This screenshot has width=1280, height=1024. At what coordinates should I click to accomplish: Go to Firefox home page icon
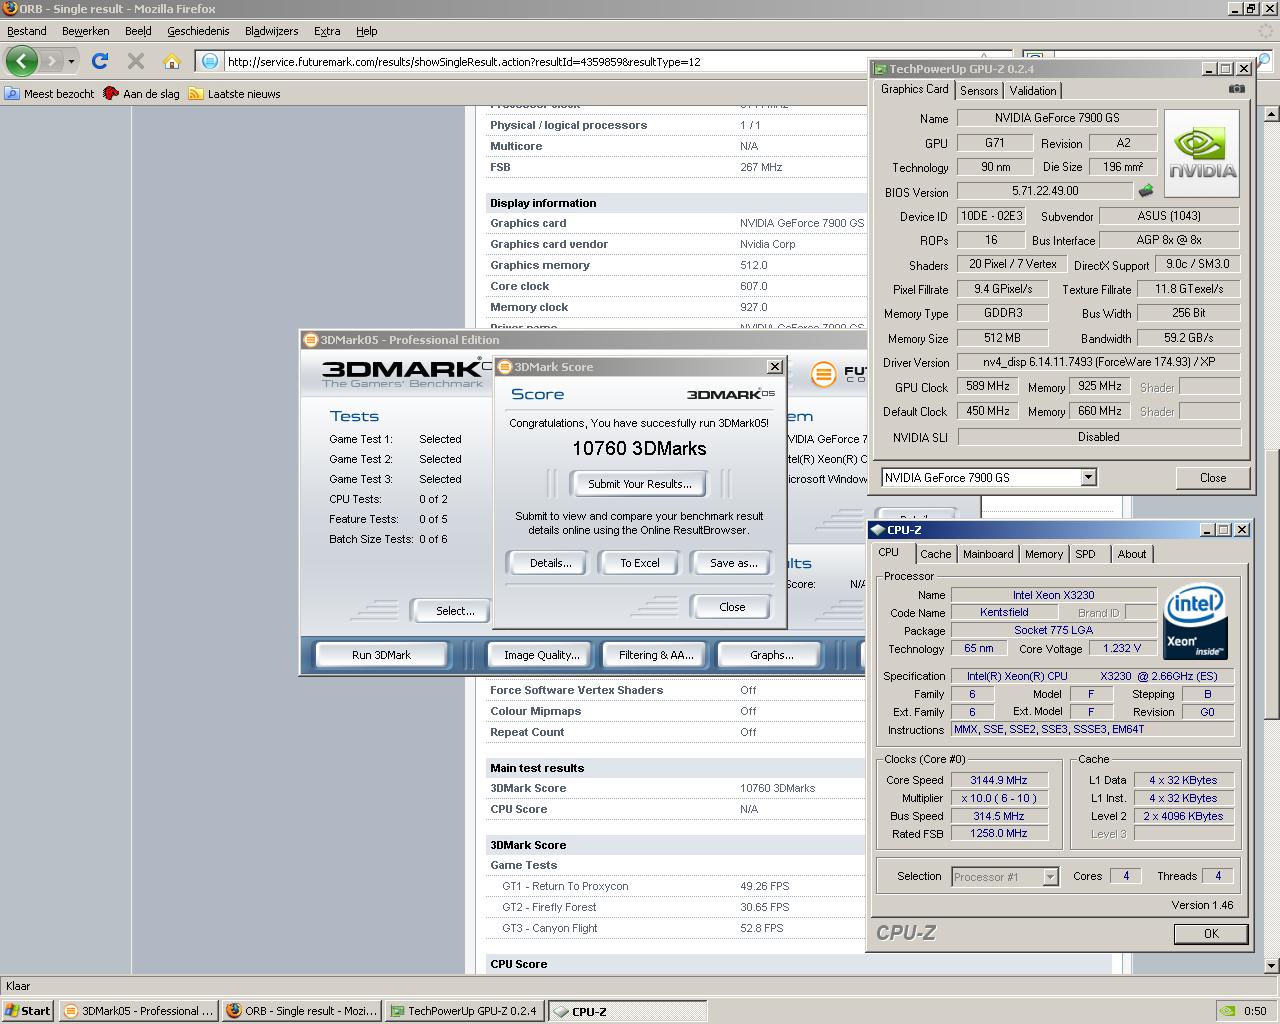pos(172,61)
